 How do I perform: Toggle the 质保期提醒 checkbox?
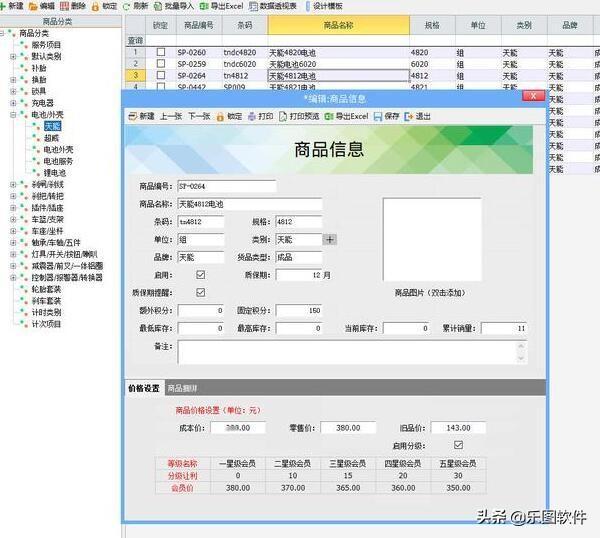pyautogui.click(x=201, y=293)
